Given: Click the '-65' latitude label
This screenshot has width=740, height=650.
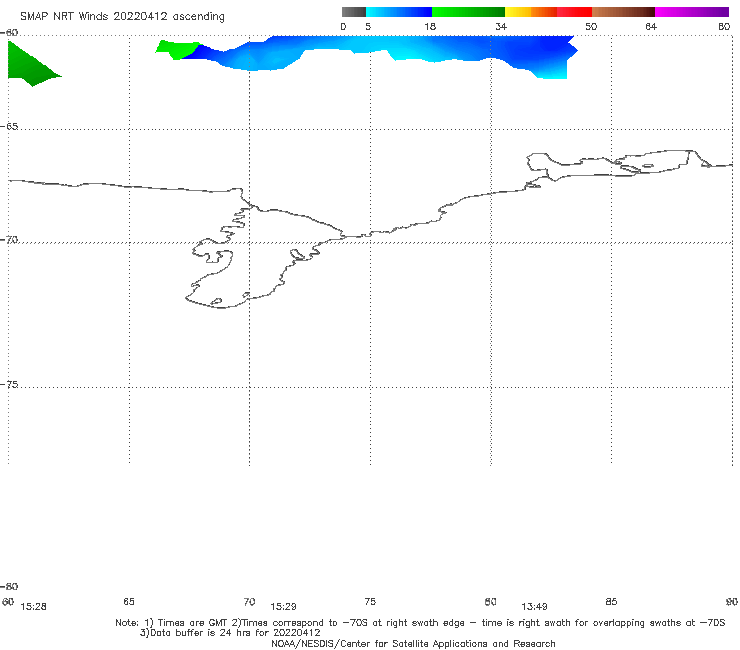Looking at the screenshot, I should (x=9, y=127).
